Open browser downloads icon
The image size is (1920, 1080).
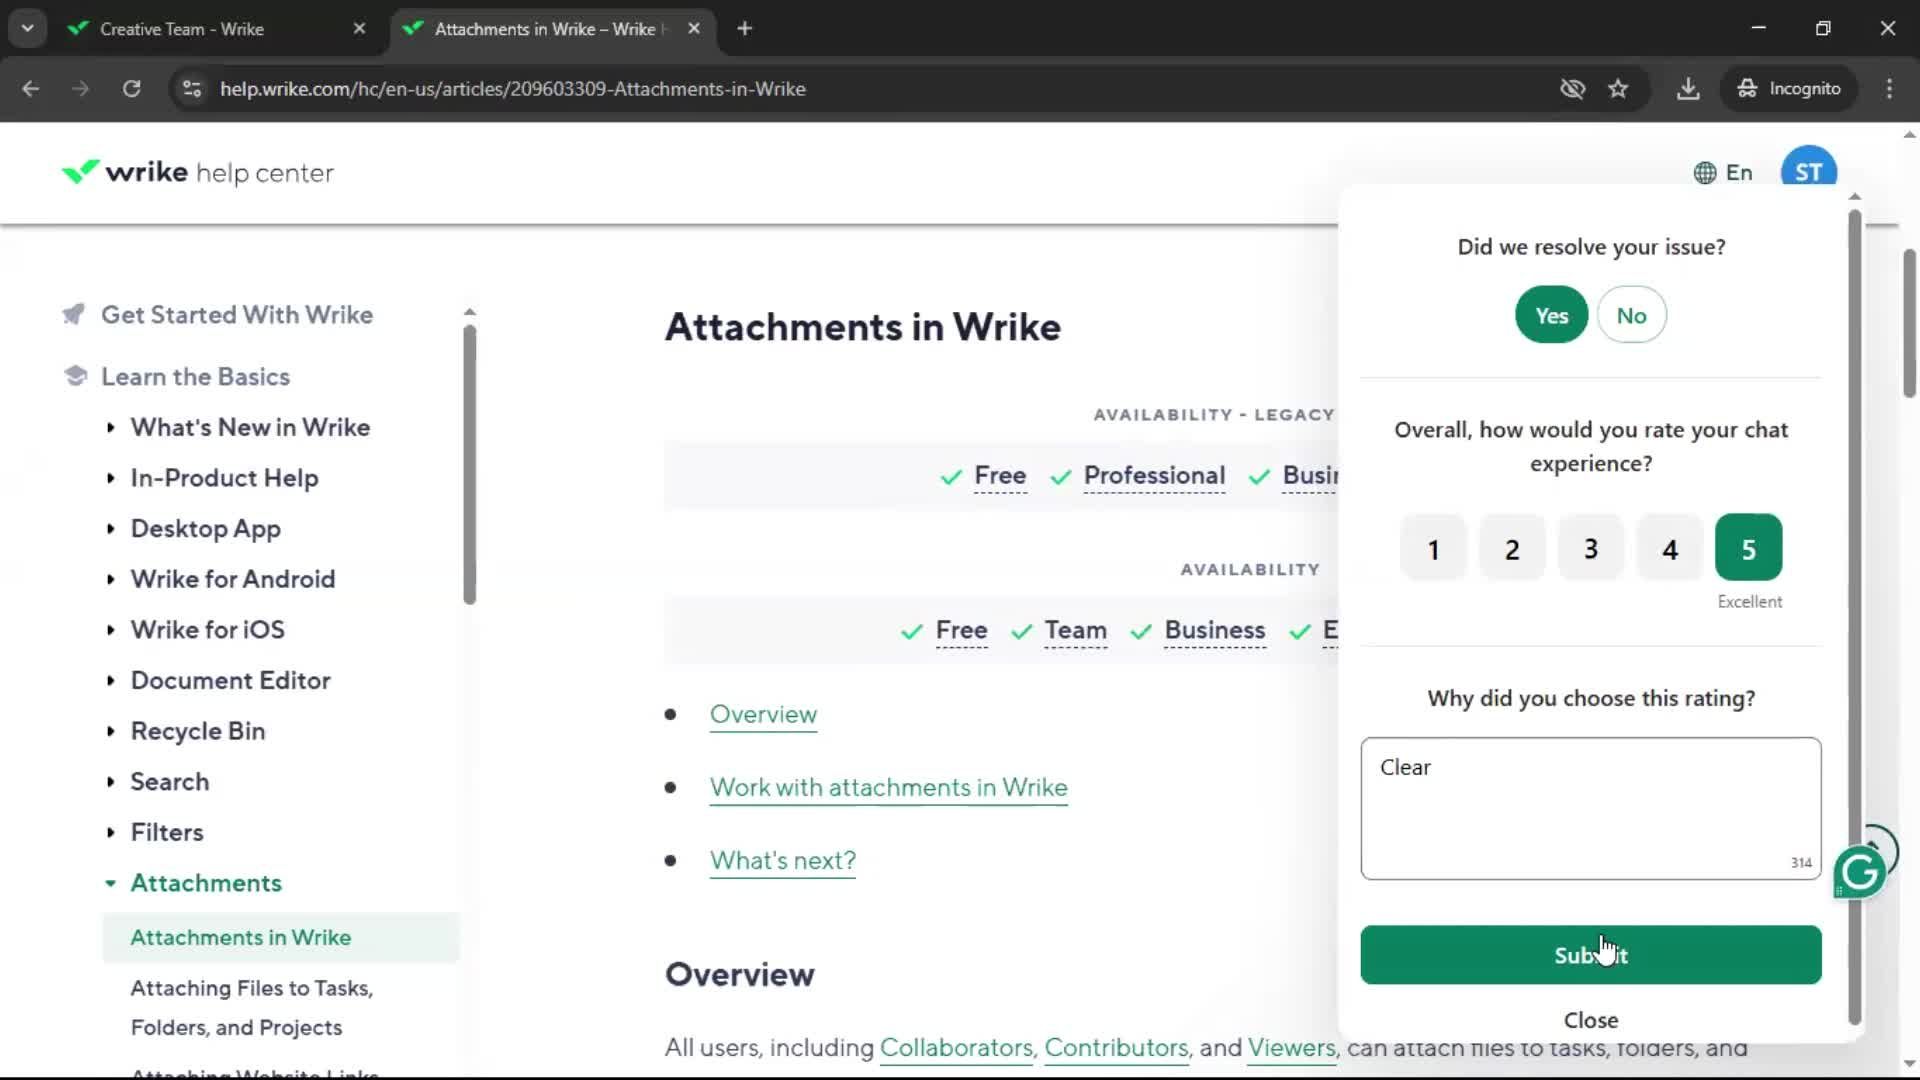[x=1688, y=89]
